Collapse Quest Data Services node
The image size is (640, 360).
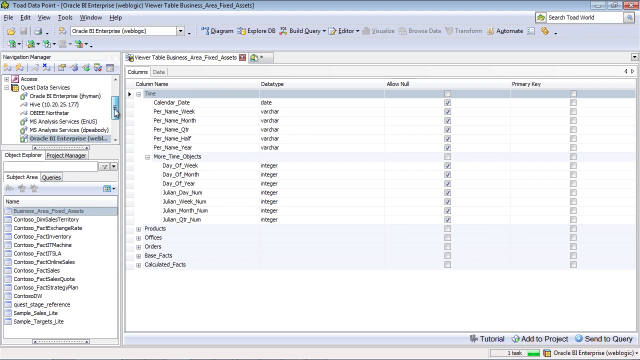tap(7, 88)
